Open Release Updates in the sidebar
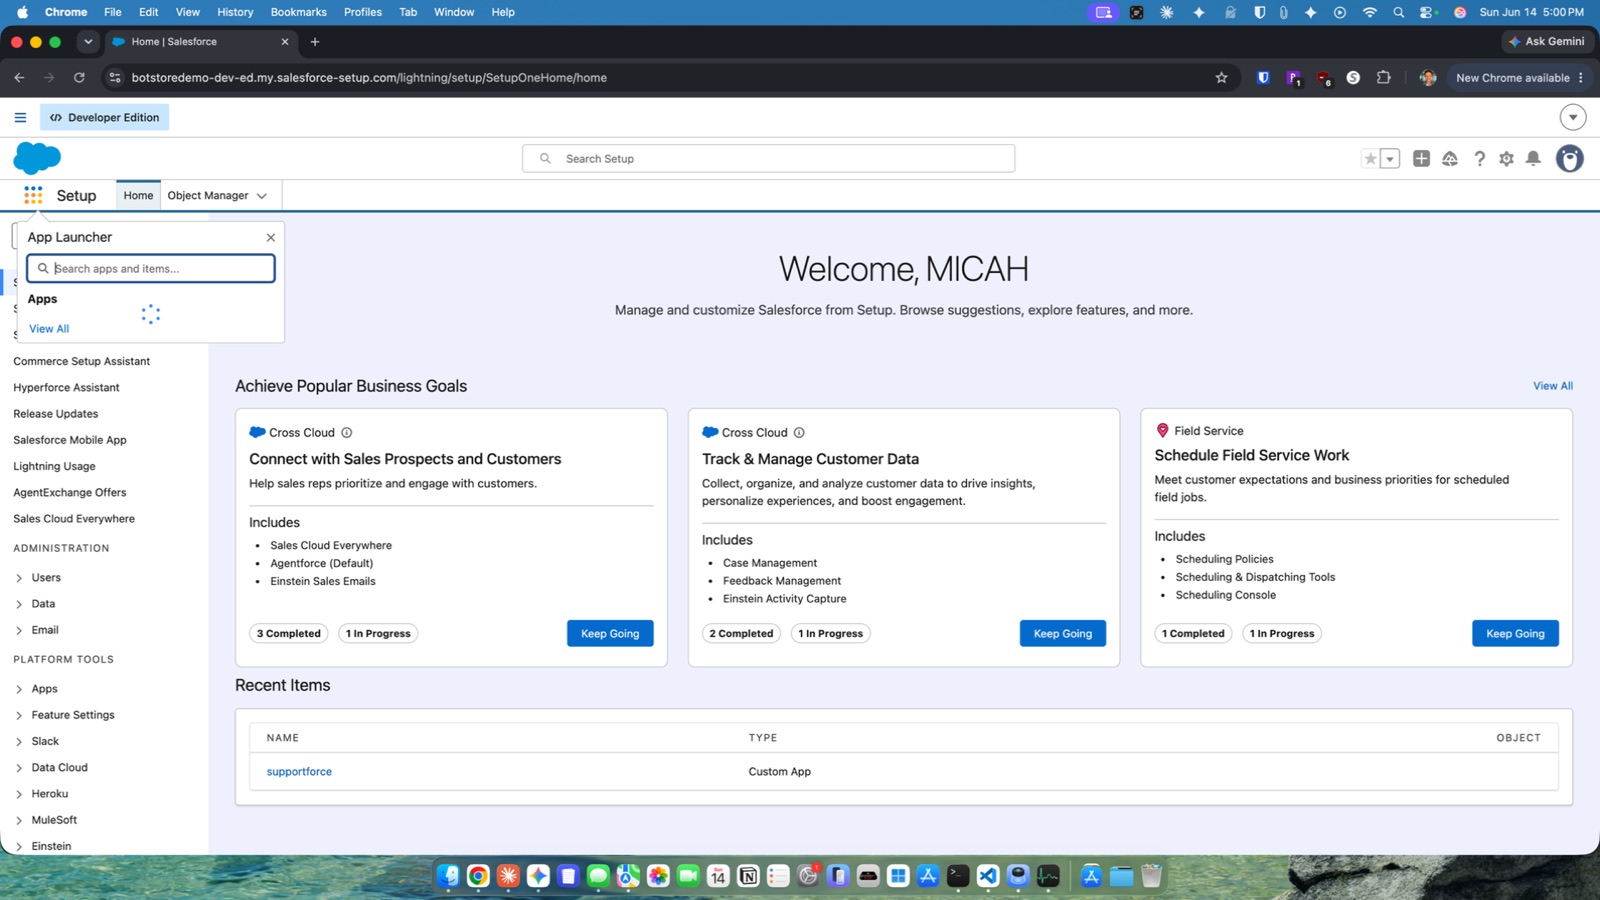Image resolution: width=1600 pixels, height=900 pixels. click(56, 414)
